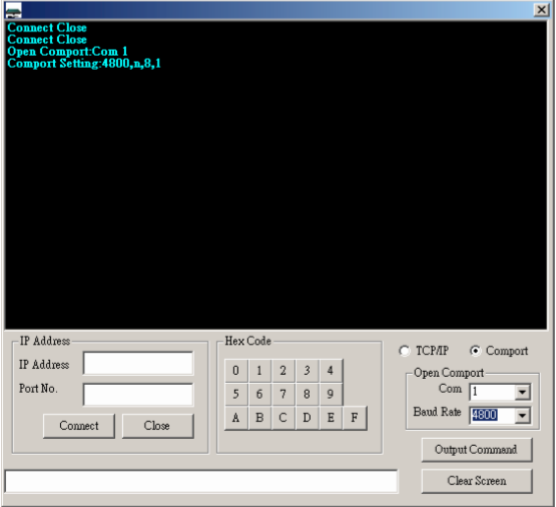Click hex code key 7
Screen dimensions: 556x507
point(283,394)
